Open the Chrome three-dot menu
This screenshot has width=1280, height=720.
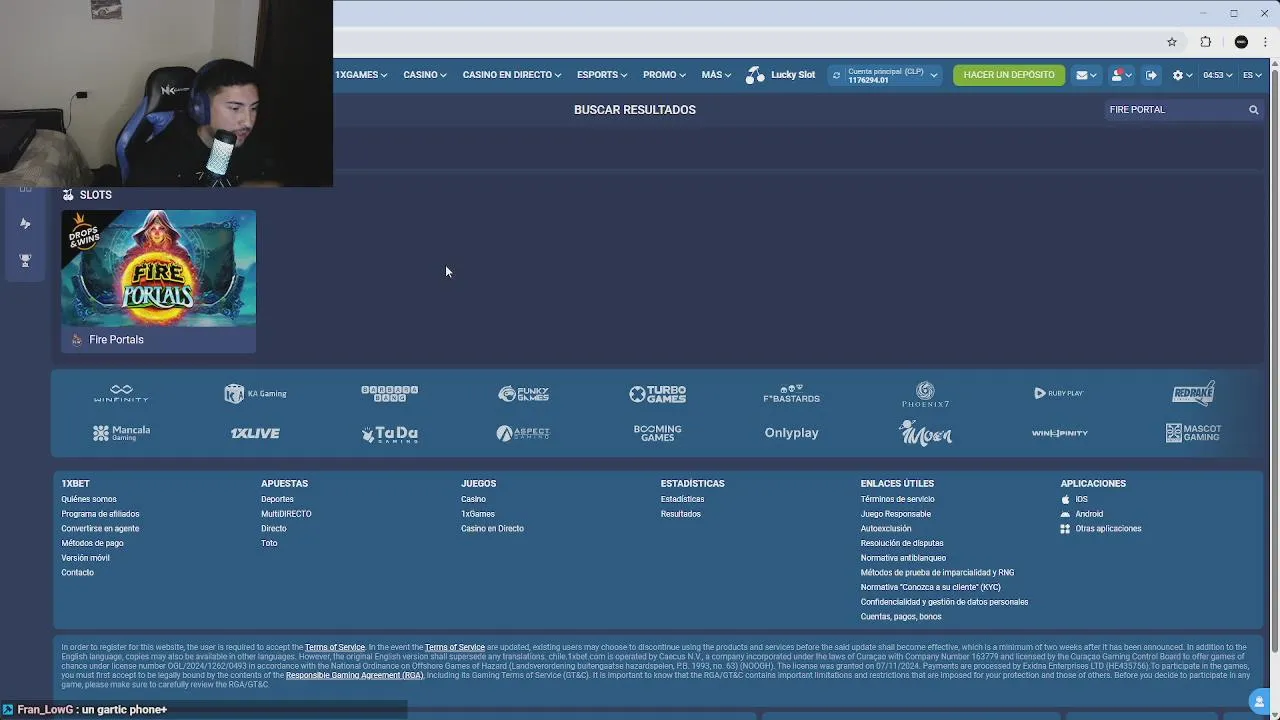1266,42
